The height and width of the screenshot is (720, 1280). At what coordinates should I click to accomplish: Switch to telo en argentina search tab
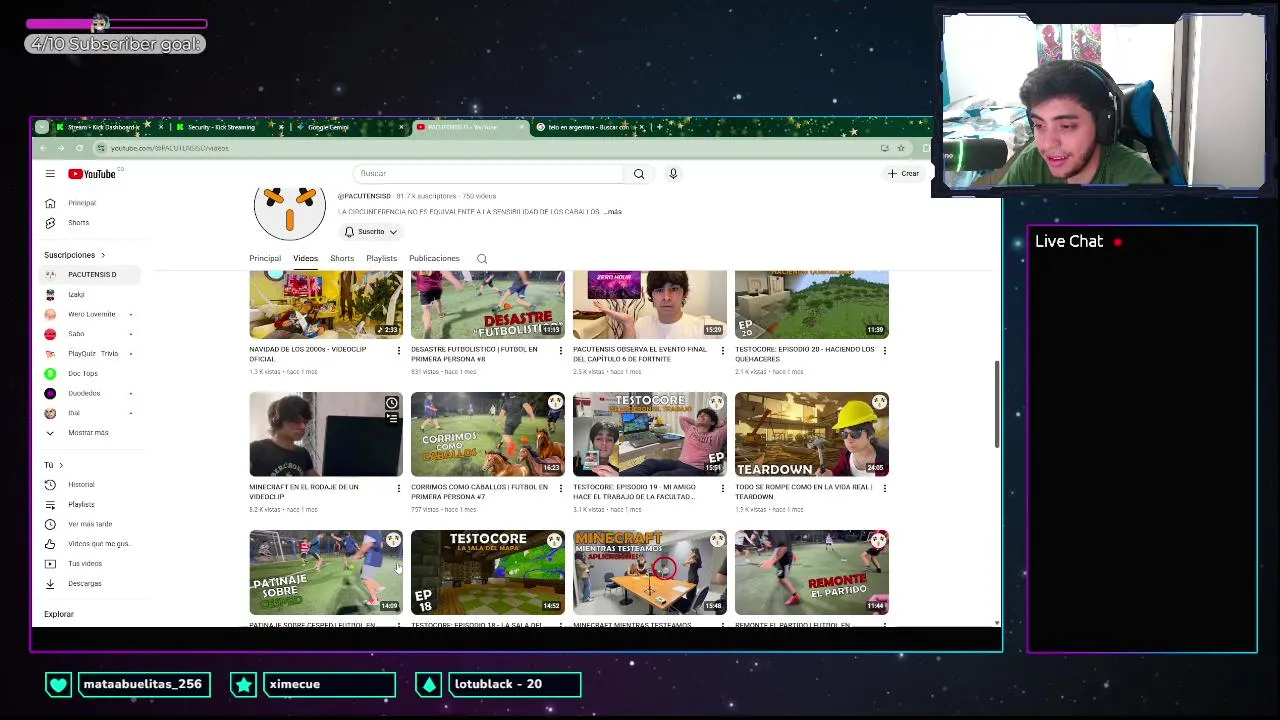pyautogui.click(x=588, y=127)
